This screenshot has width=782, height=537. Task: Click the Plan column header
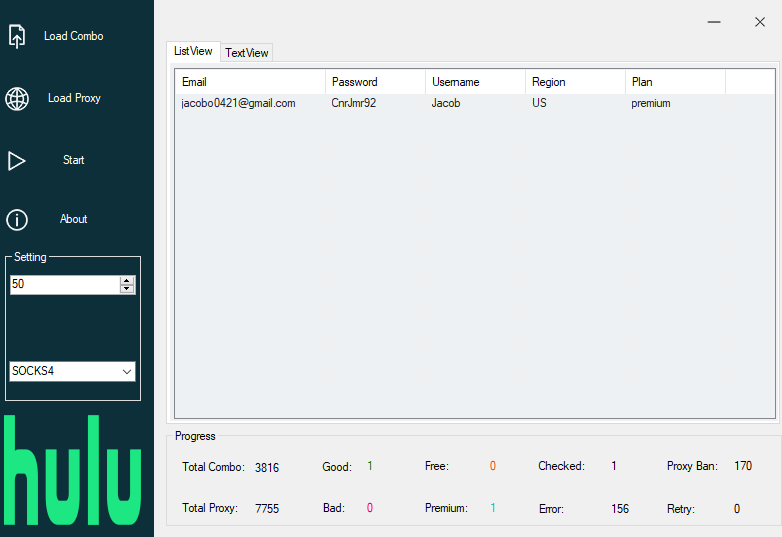675,82
